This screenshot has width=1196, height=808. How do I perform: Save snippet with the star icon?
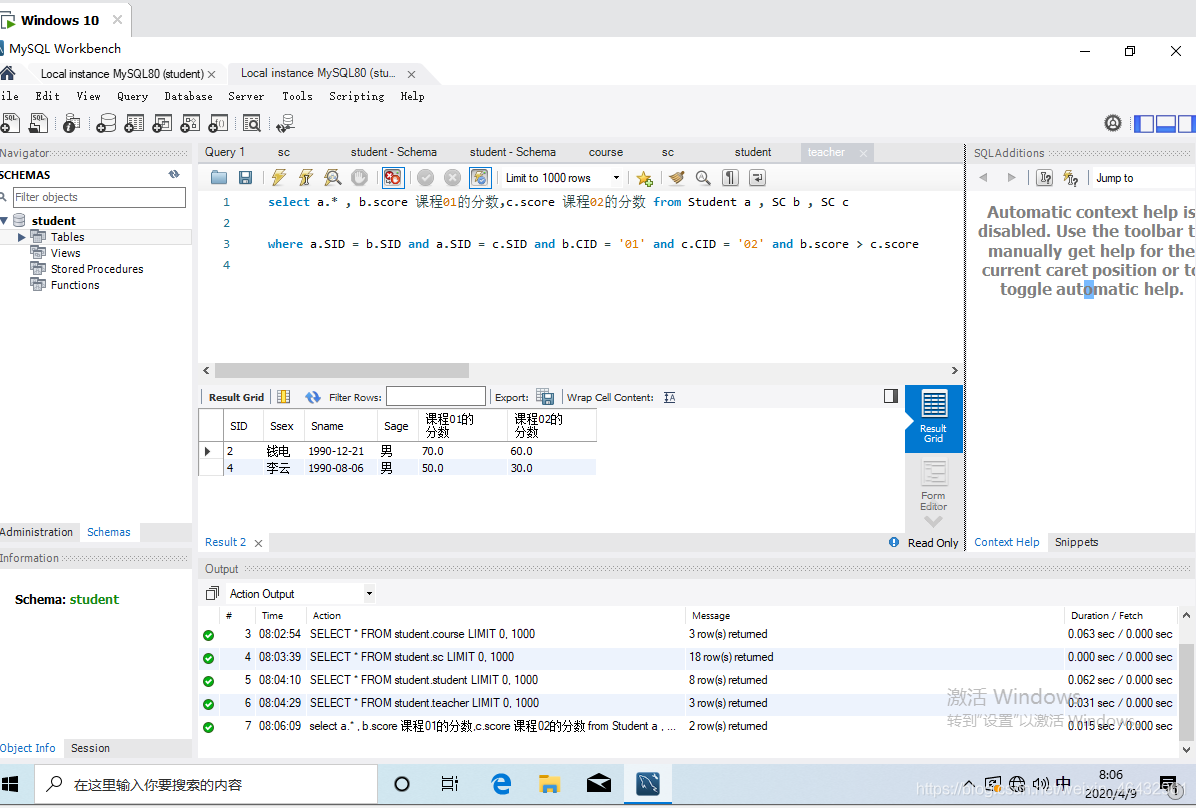point(645,178)
